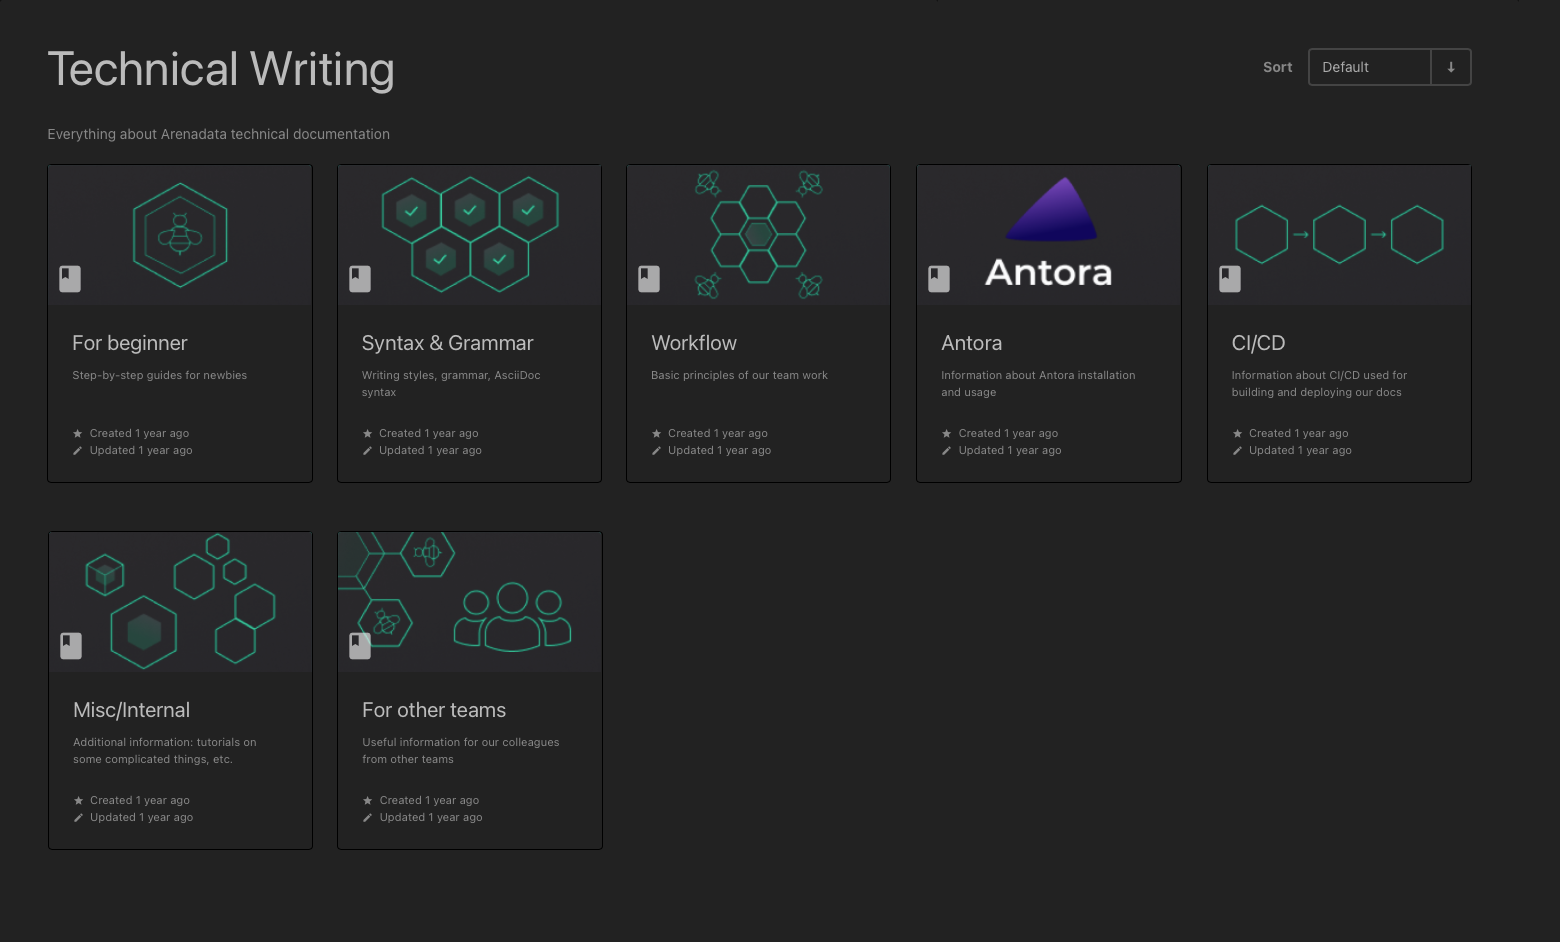
Task: Click the book icon on For beginner card
Action: click(x=70, y=278)
